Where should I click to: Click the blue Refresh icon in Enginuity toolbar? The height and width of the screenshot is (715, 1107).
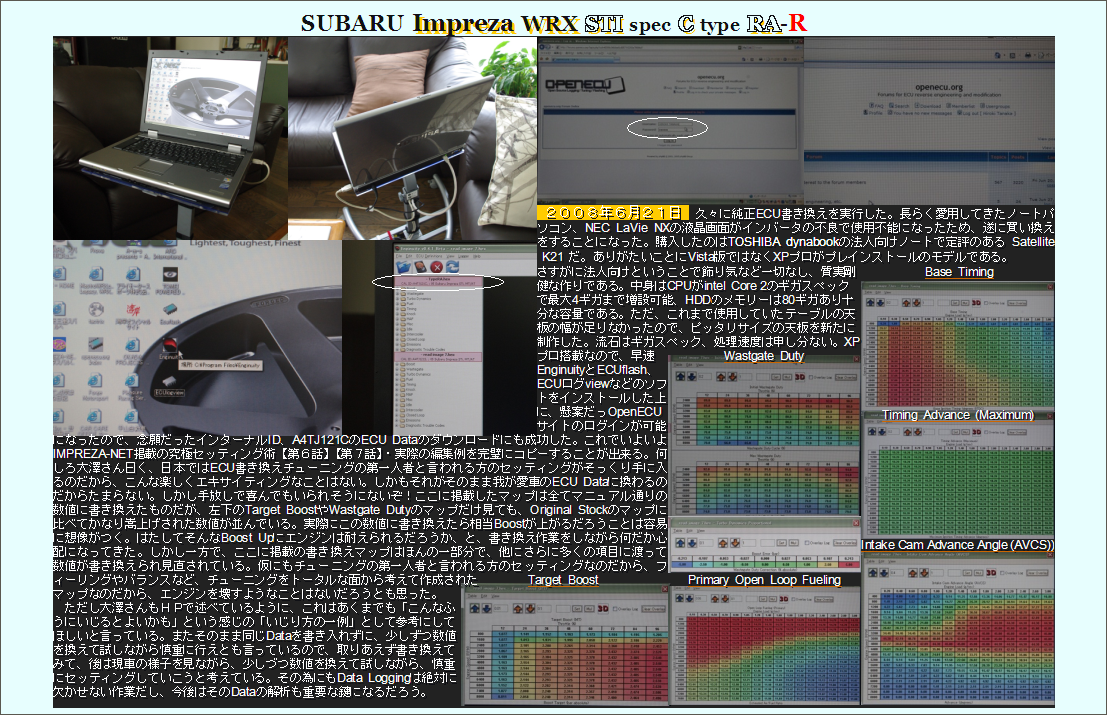(453, 267)
